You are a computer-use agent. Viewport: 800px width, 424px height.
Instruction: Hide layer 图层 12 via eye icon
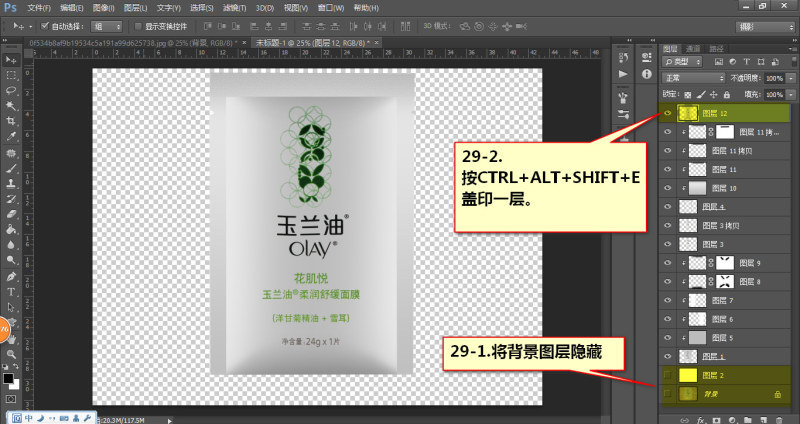667,113
